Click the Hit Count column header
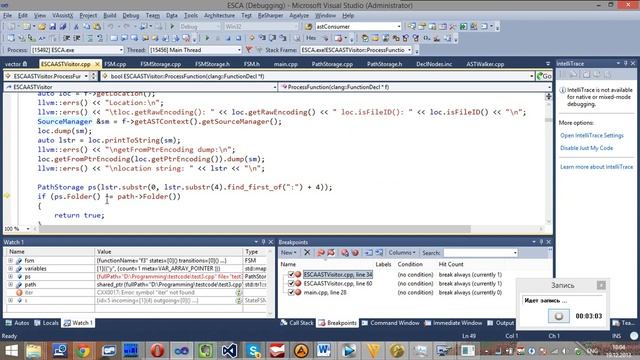 [x=451, y=264]
